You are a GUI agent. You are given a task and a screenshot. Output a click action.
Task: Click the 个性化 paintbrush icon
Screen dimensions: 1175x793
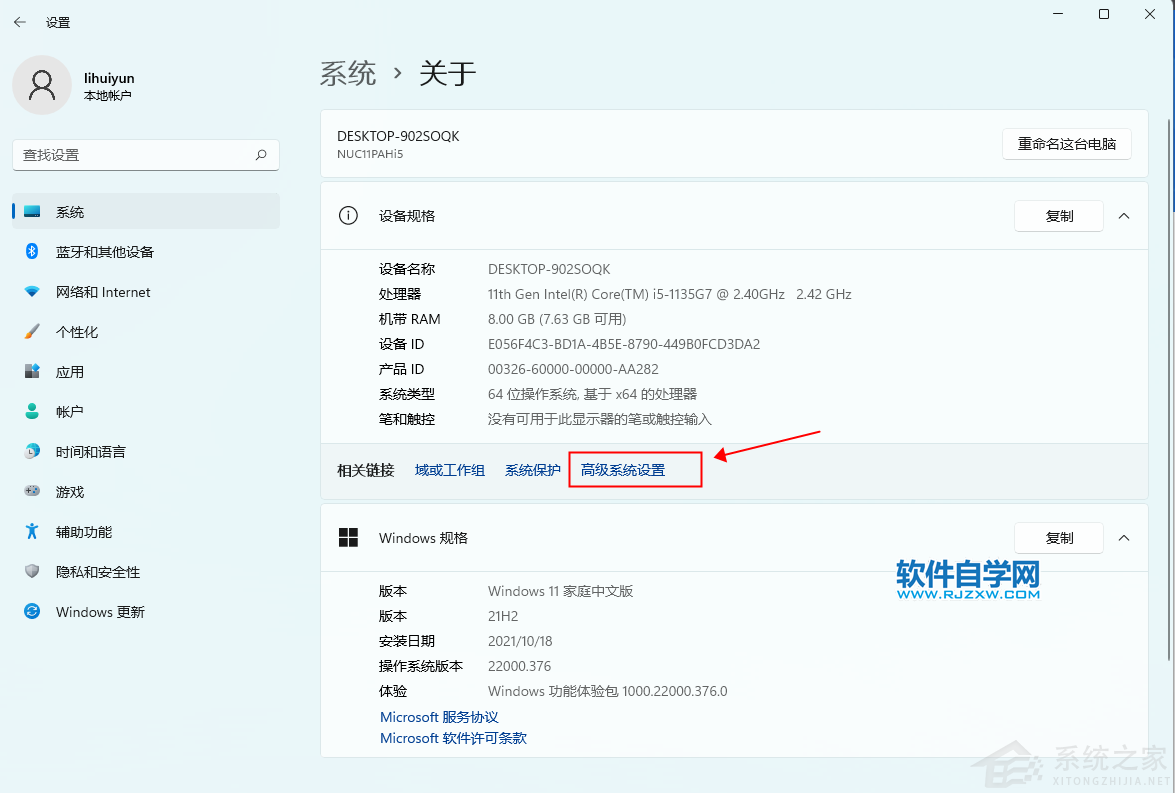pyautogui.click(x=31, y=331)
